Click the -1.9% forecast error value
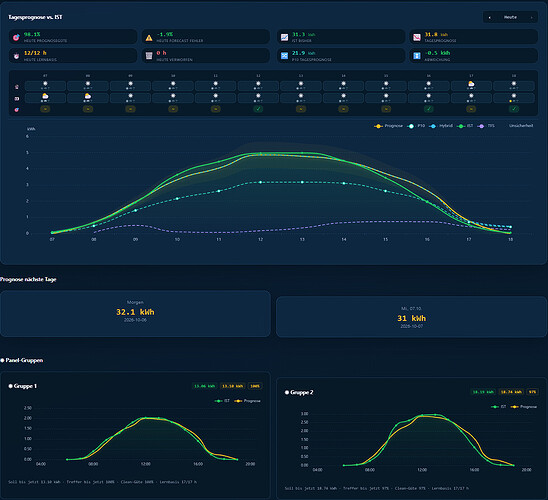 tap(165, 34)
